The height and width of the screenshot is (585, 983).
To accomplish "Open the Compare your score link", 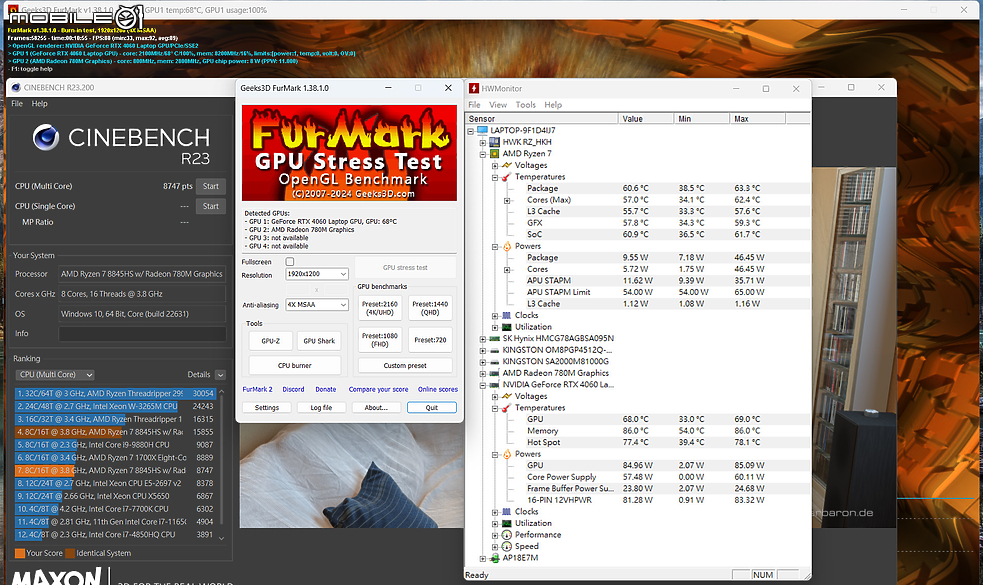I will pos(378,389).
